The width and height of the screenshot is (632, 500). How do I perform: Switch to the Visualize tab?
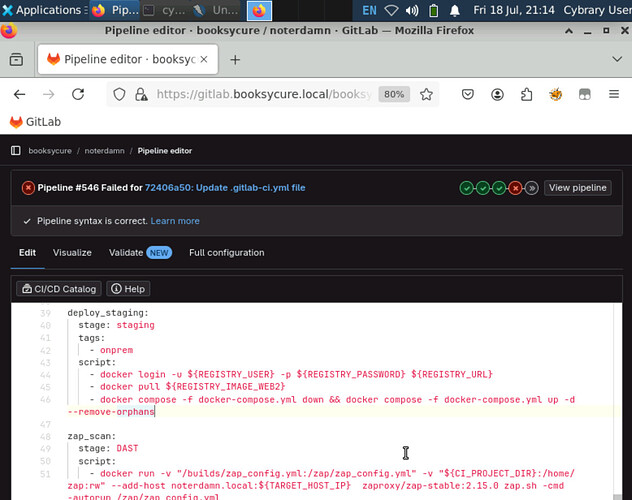click(x=72, y=253)
